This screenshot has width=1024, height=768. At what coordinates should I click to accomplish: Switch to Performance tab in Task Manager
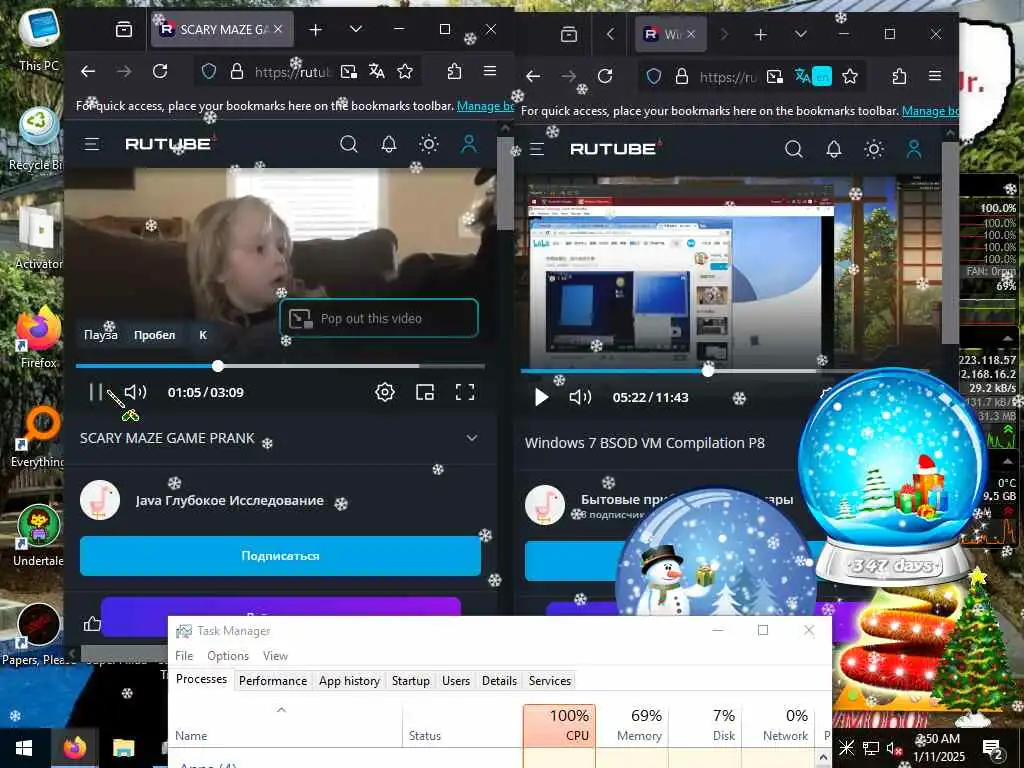273,680
